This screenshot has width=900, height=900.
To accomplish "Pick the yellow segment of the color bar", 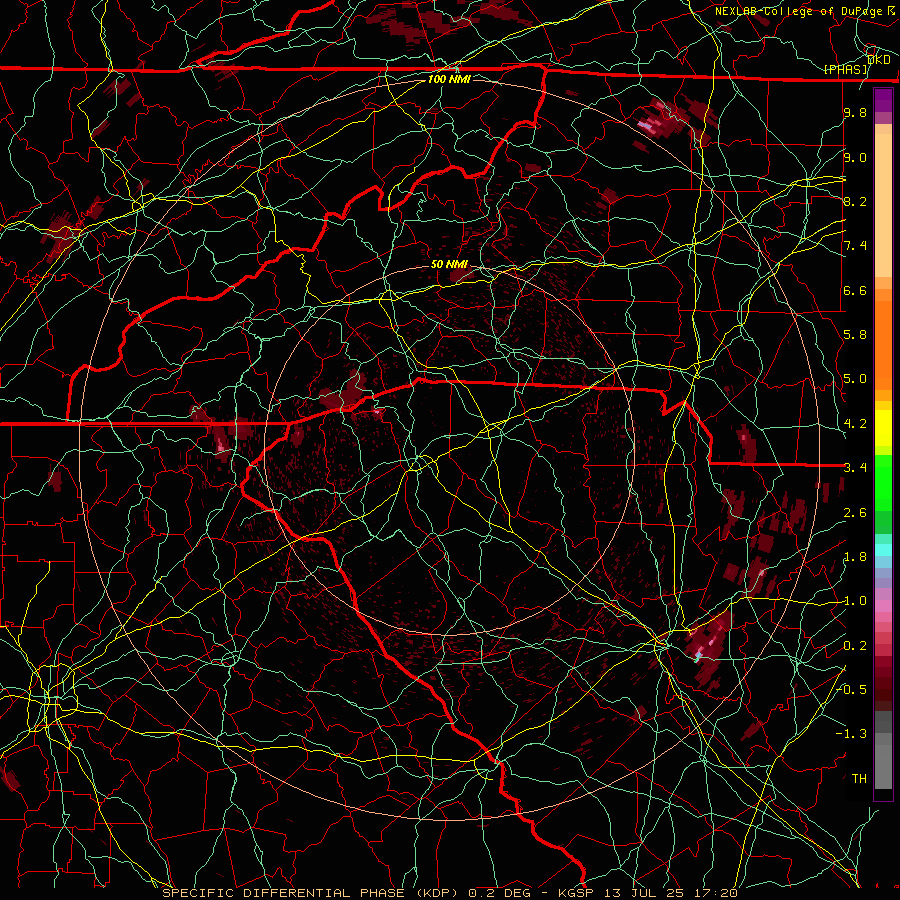I will [883, 428].
